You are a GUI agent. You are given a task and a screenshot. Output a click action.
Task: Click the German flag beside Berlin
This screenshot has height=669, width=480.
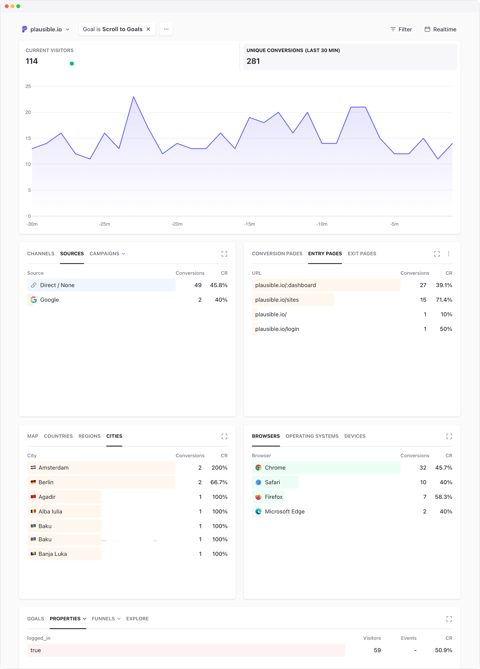tap(33, 482)
